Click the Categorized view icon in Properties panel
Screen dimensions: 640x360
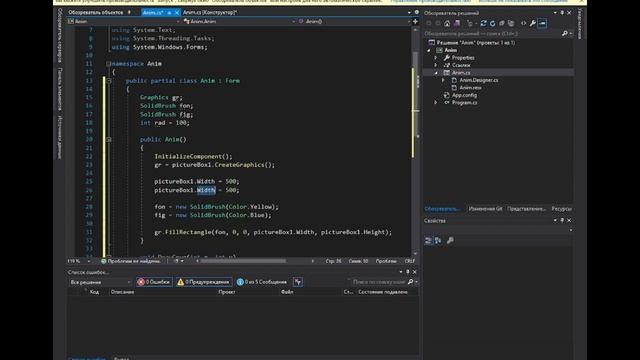[428, 240]
